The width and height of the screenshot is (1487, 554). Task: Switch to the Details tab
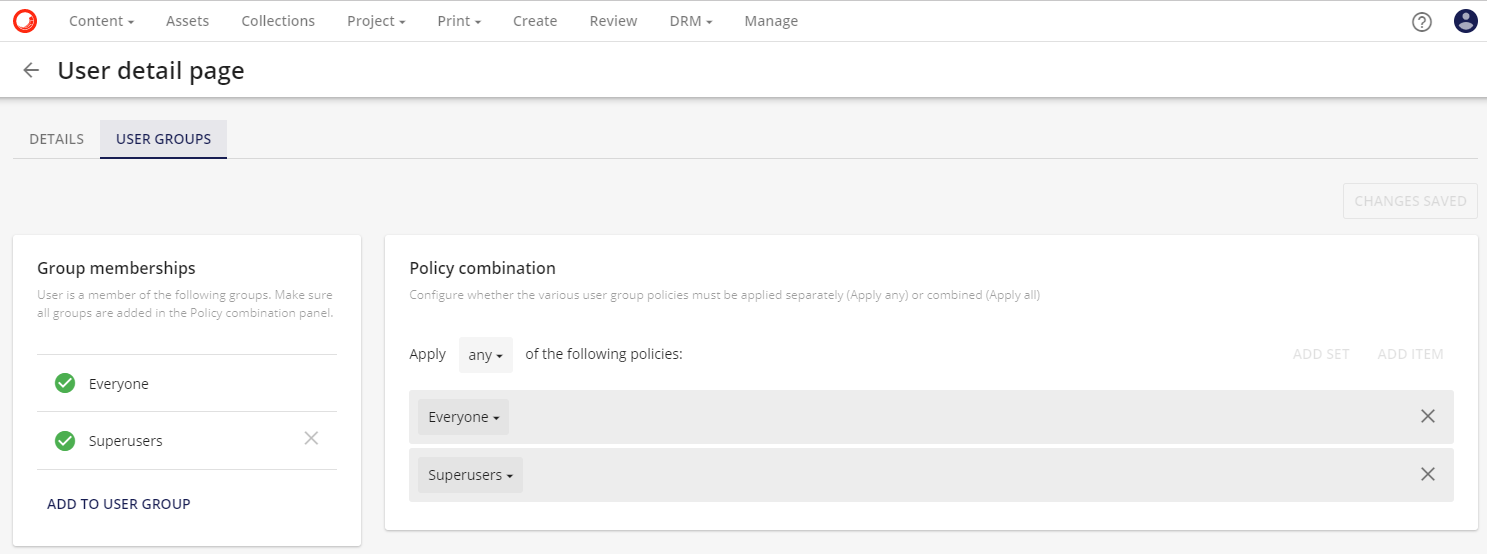pos(57,139)
